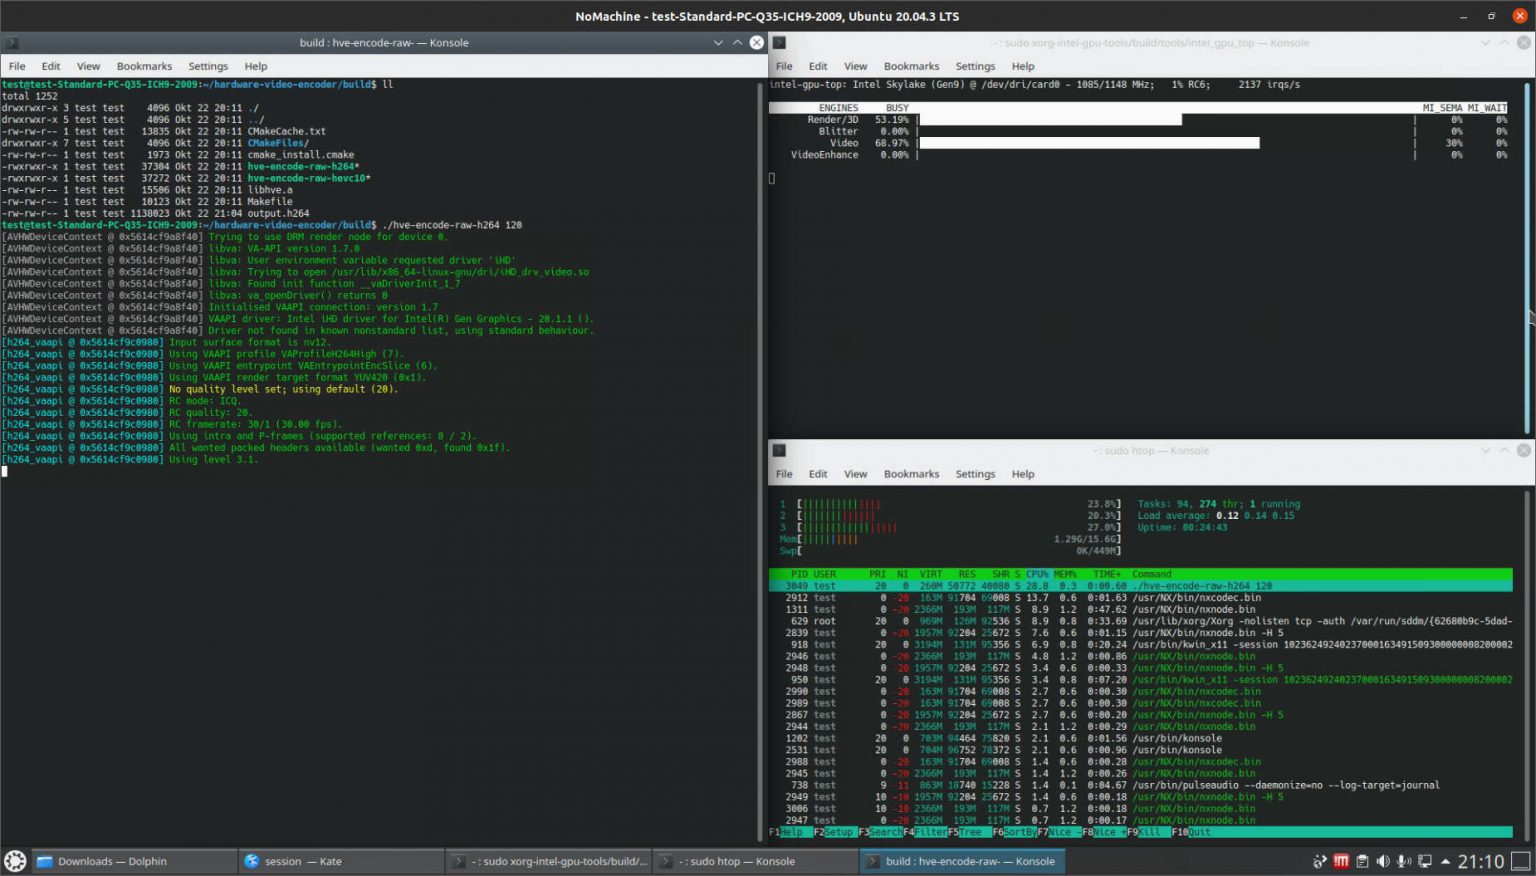Click F6 SortBy in htop function bar

(1015, 832)
